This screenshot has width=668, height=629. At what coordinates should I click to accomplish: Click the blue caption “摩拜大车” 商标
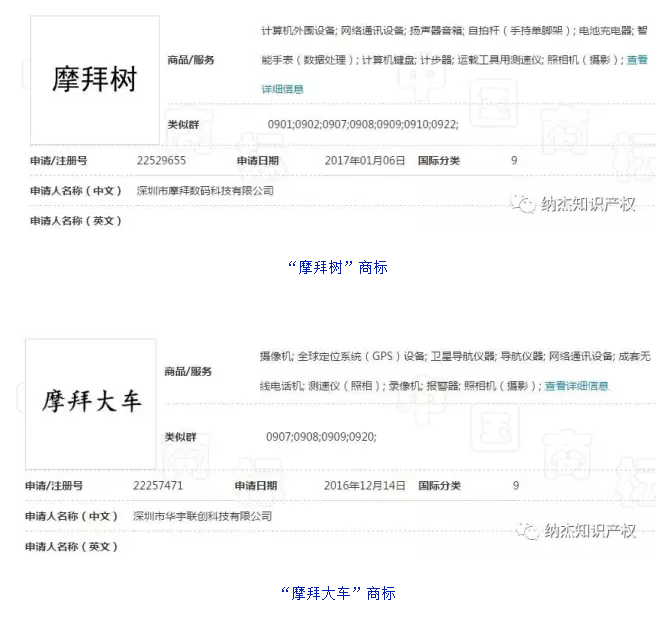[x=338, y=593]
